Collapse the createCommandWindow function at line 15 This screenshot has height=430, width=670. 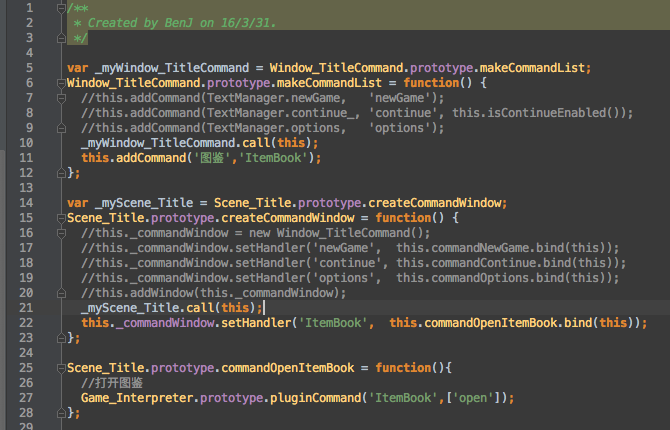(61, 218)
